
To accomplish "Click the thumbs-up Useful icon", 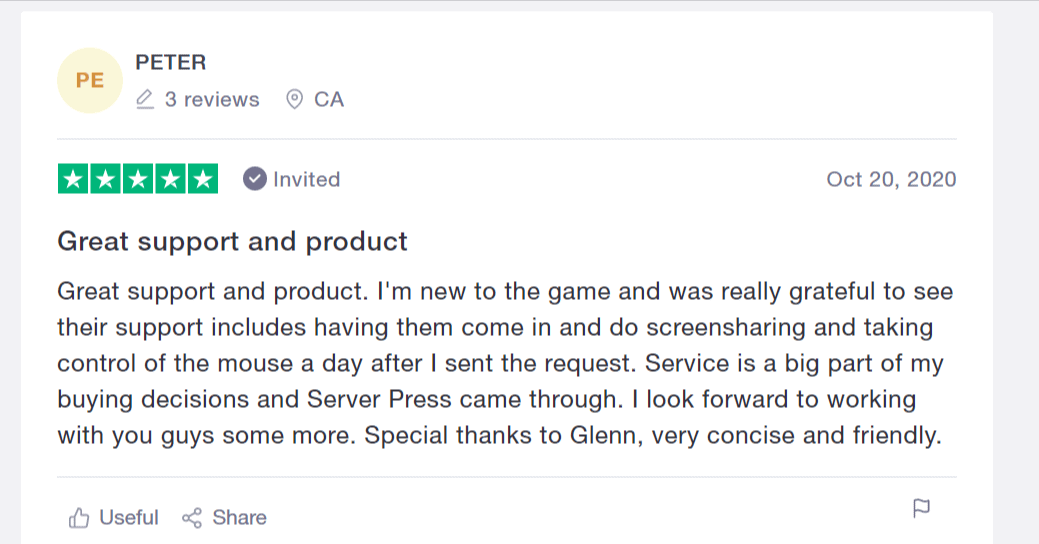I will pyautogui.click(x=79, y=517).
